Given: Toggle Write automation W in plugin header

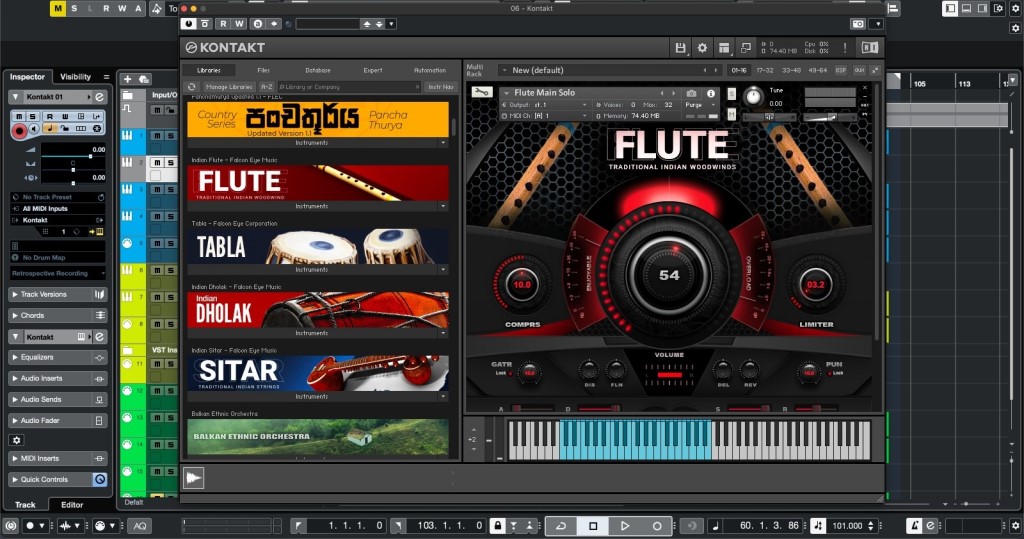Looking at the screenshot, I should pyautogui.click(x=239, y=24).
